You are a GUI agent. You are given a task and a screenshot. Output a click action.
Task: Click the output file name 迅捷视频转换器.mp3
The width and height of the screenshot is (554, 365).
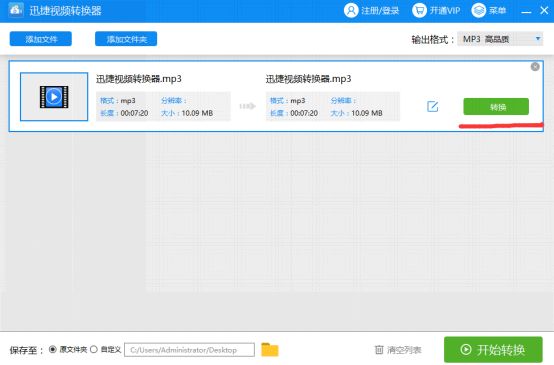[x=308, y=79]
